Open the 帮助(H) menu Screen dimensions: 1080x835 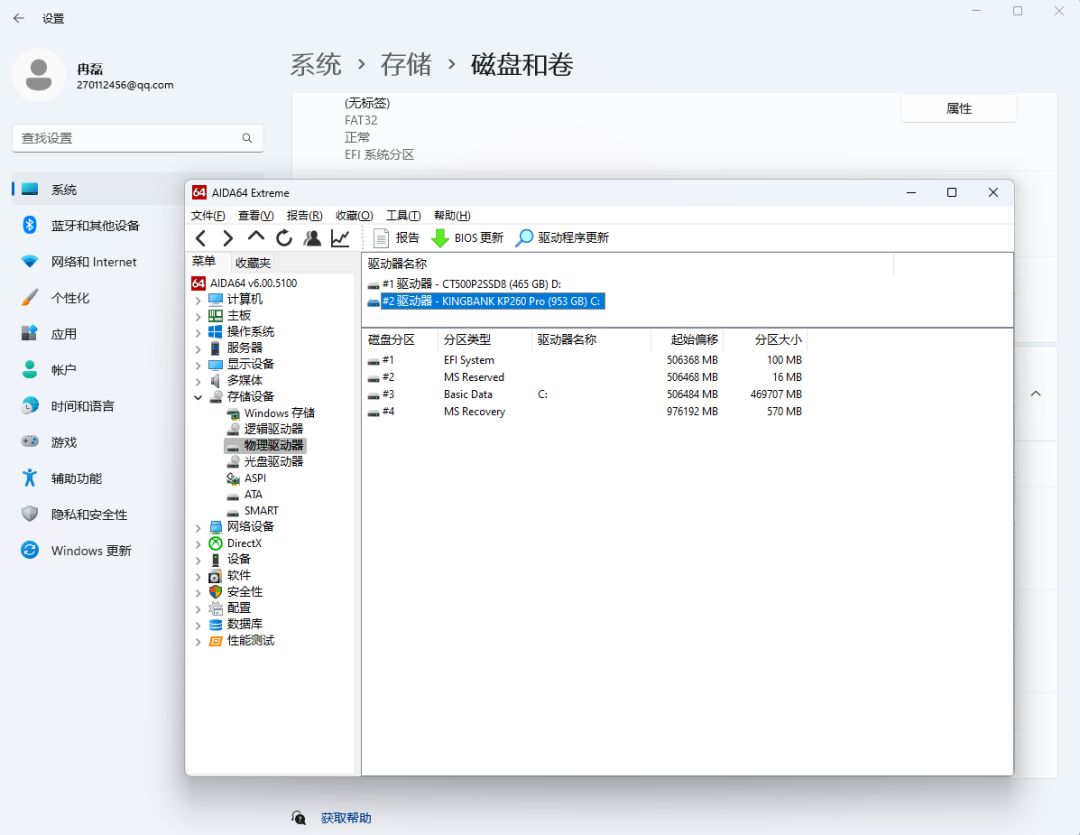[x=452, y=216]
